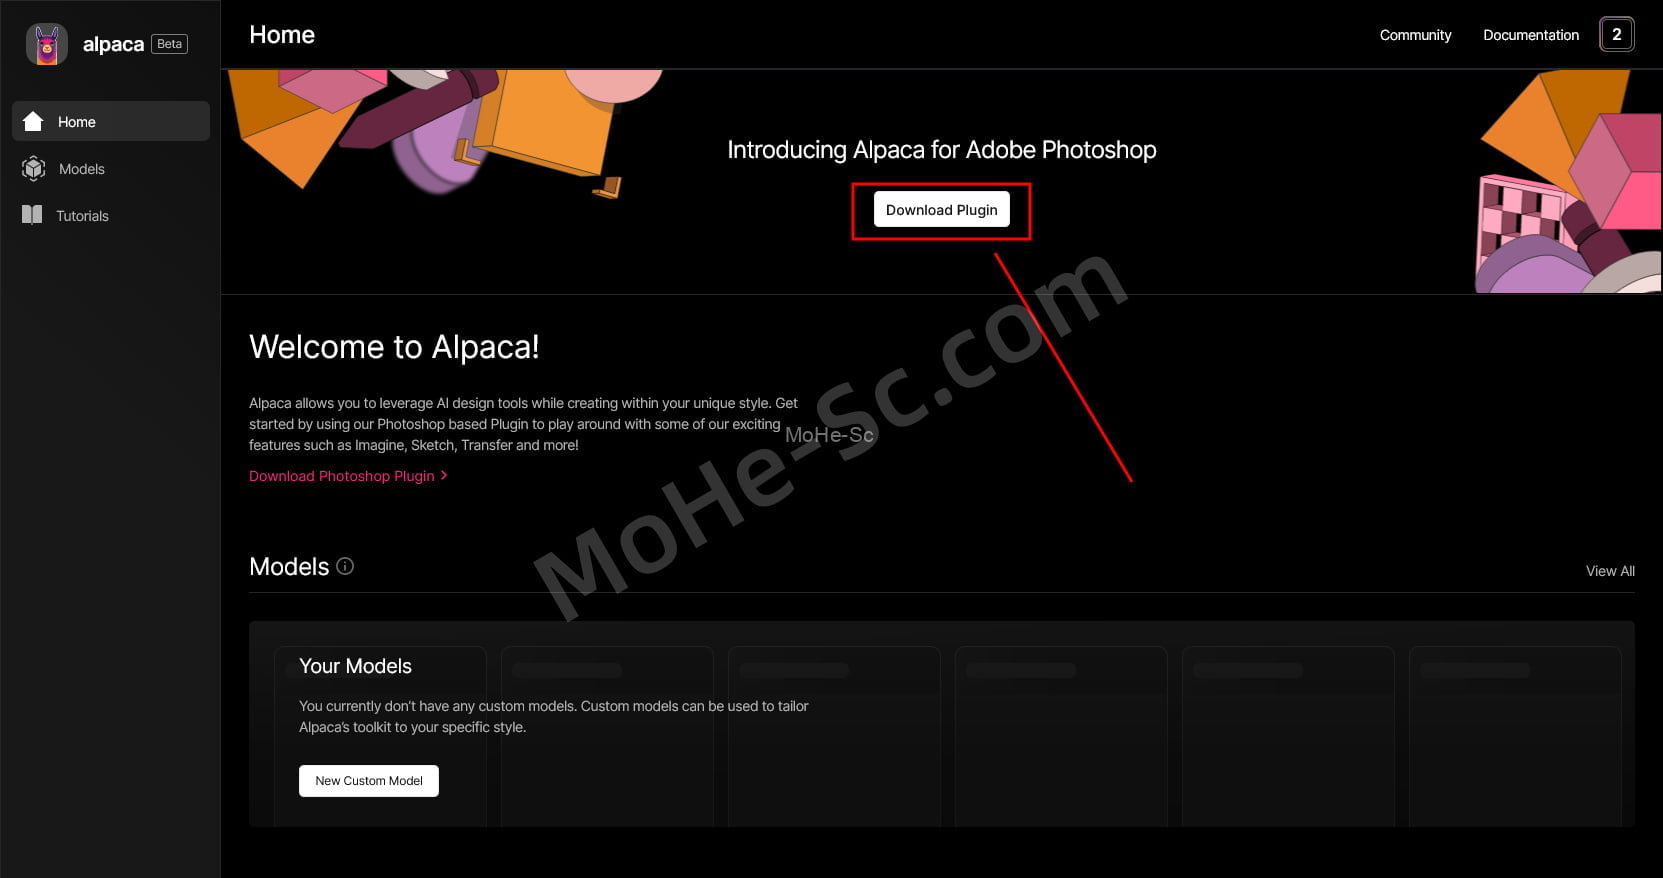The image size is (1663, 878).
Task: Click View All for models
Action: (x=1610, y=571)
